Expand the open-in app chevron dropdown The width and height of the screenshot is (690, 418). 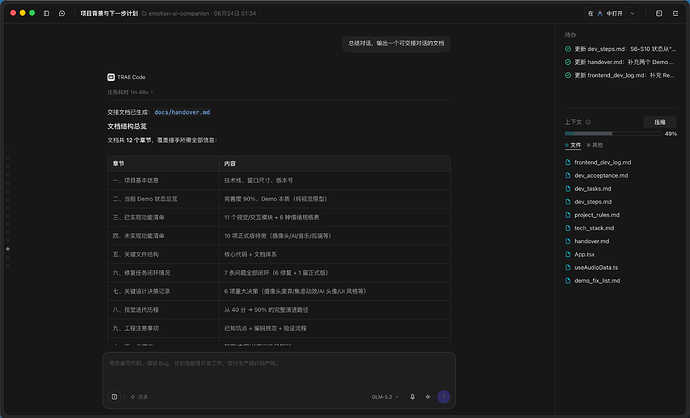tap(632, 13)
